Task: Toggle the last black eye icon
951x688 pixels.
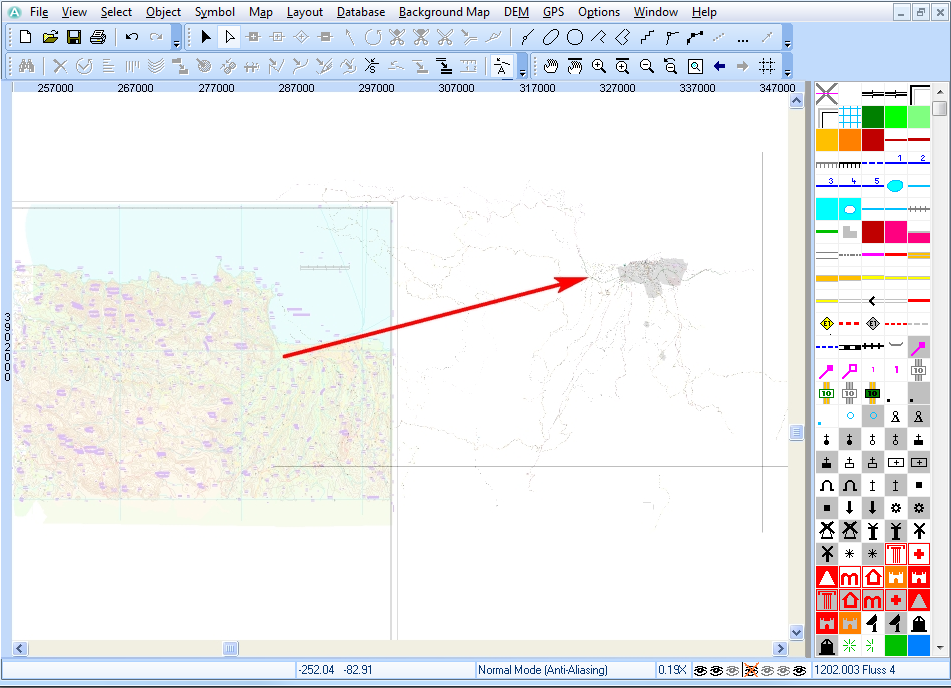Action: [800, 670]
